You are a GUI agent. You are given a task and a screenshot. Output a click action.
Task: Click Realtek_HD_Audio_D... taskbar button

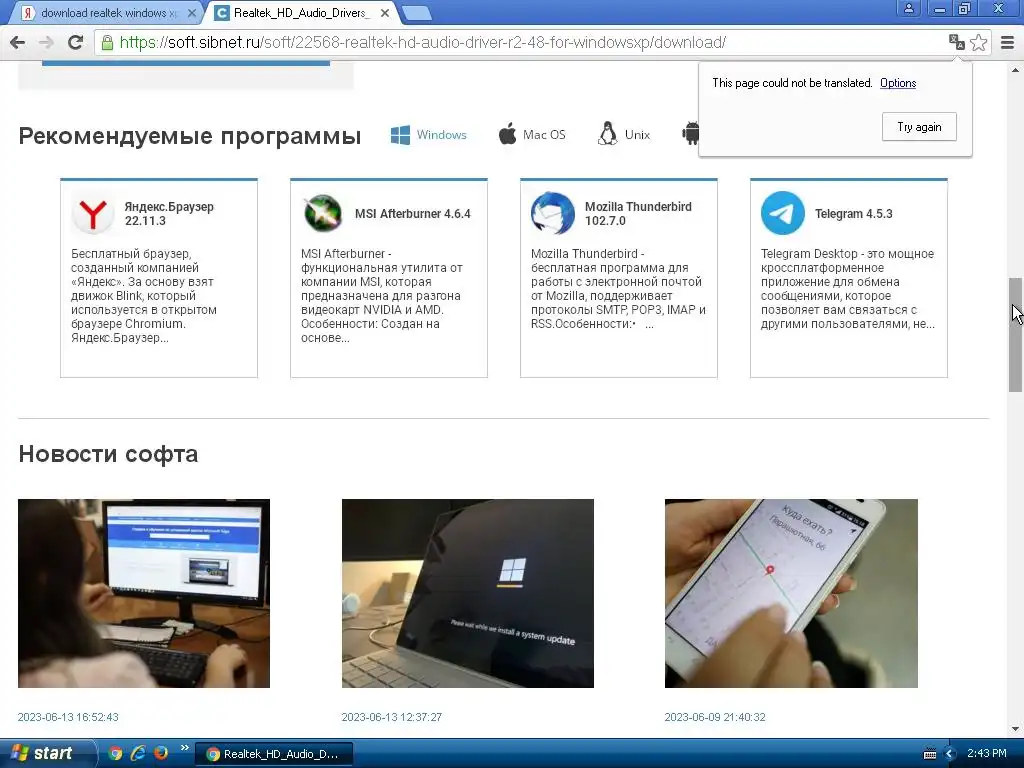[x=274, y=754]
